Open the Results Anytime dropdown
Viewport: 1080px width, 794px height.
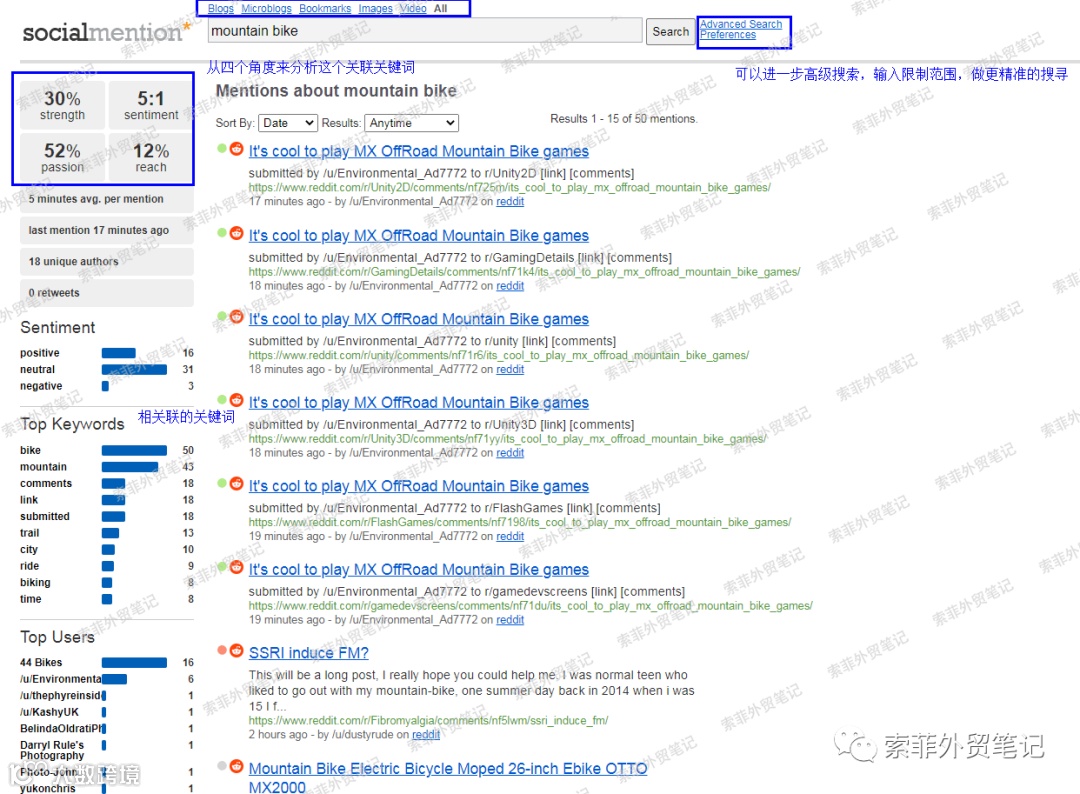tap(411, 123)
